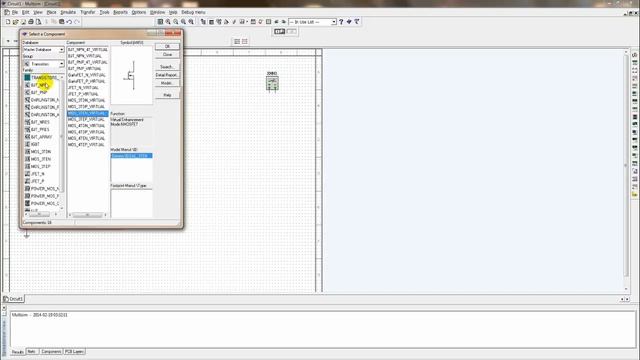640x360 pixels.
Task: Open the Tools menu
Action: coord(104,13)
